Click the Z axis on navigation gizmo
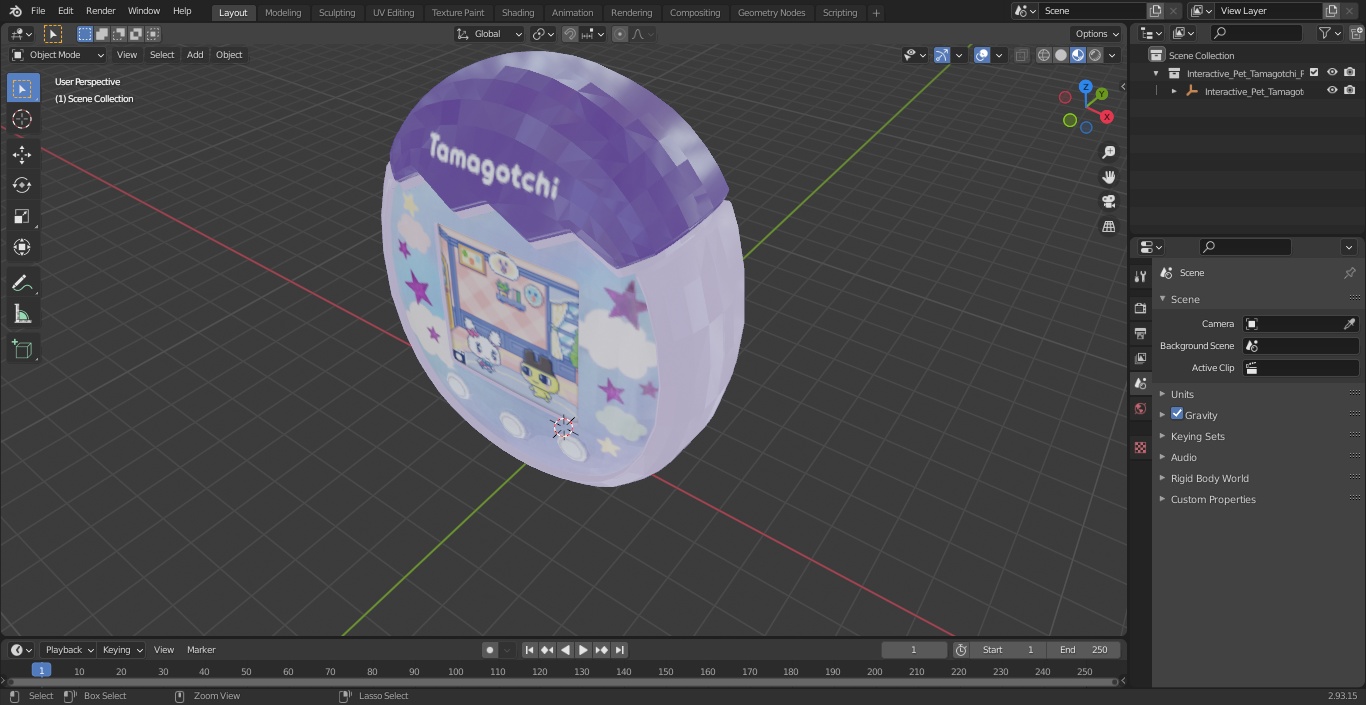The height and width of the screenshot is (705, 1366). 1086,87
